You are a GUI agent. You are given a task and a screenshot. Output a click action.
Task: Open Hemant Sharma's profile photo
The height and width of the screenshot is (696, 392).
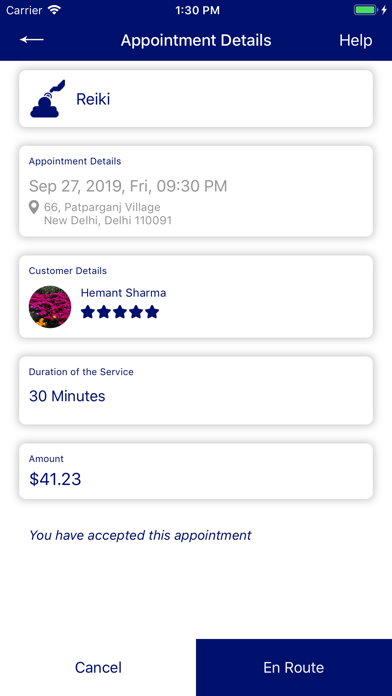click(50, 307)
